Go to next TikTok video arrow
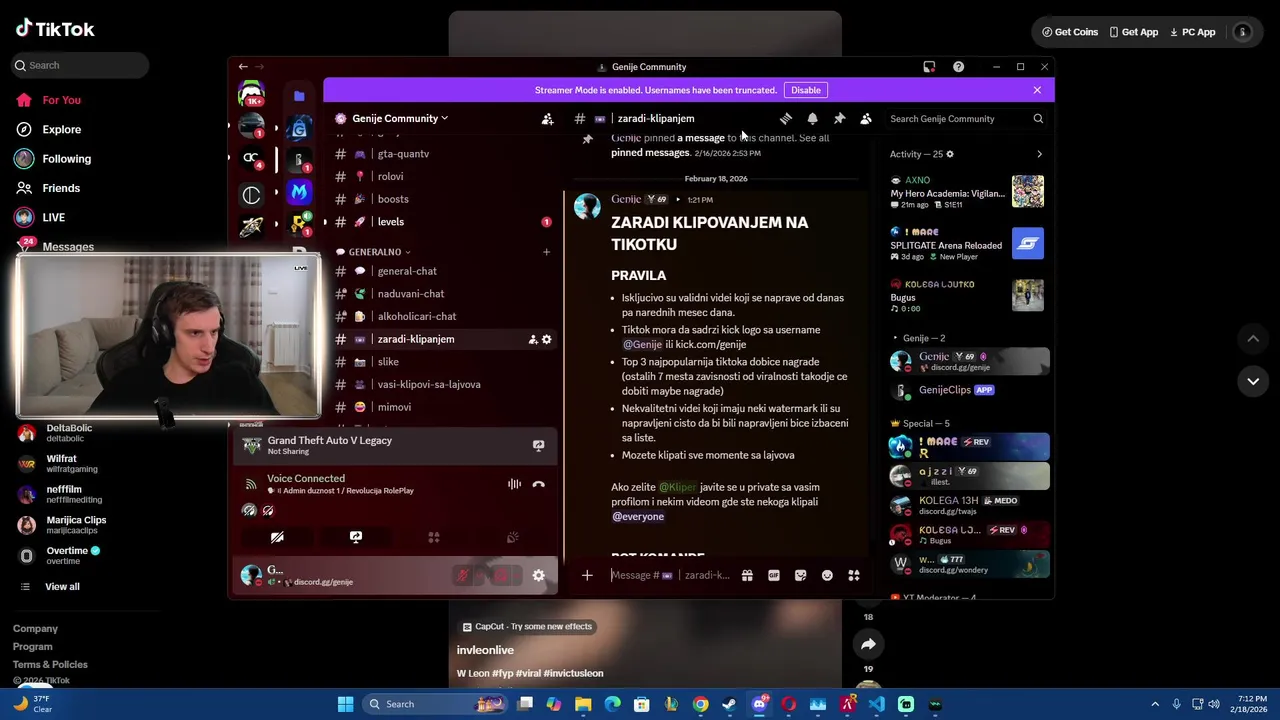 (x=1253, y=381)
